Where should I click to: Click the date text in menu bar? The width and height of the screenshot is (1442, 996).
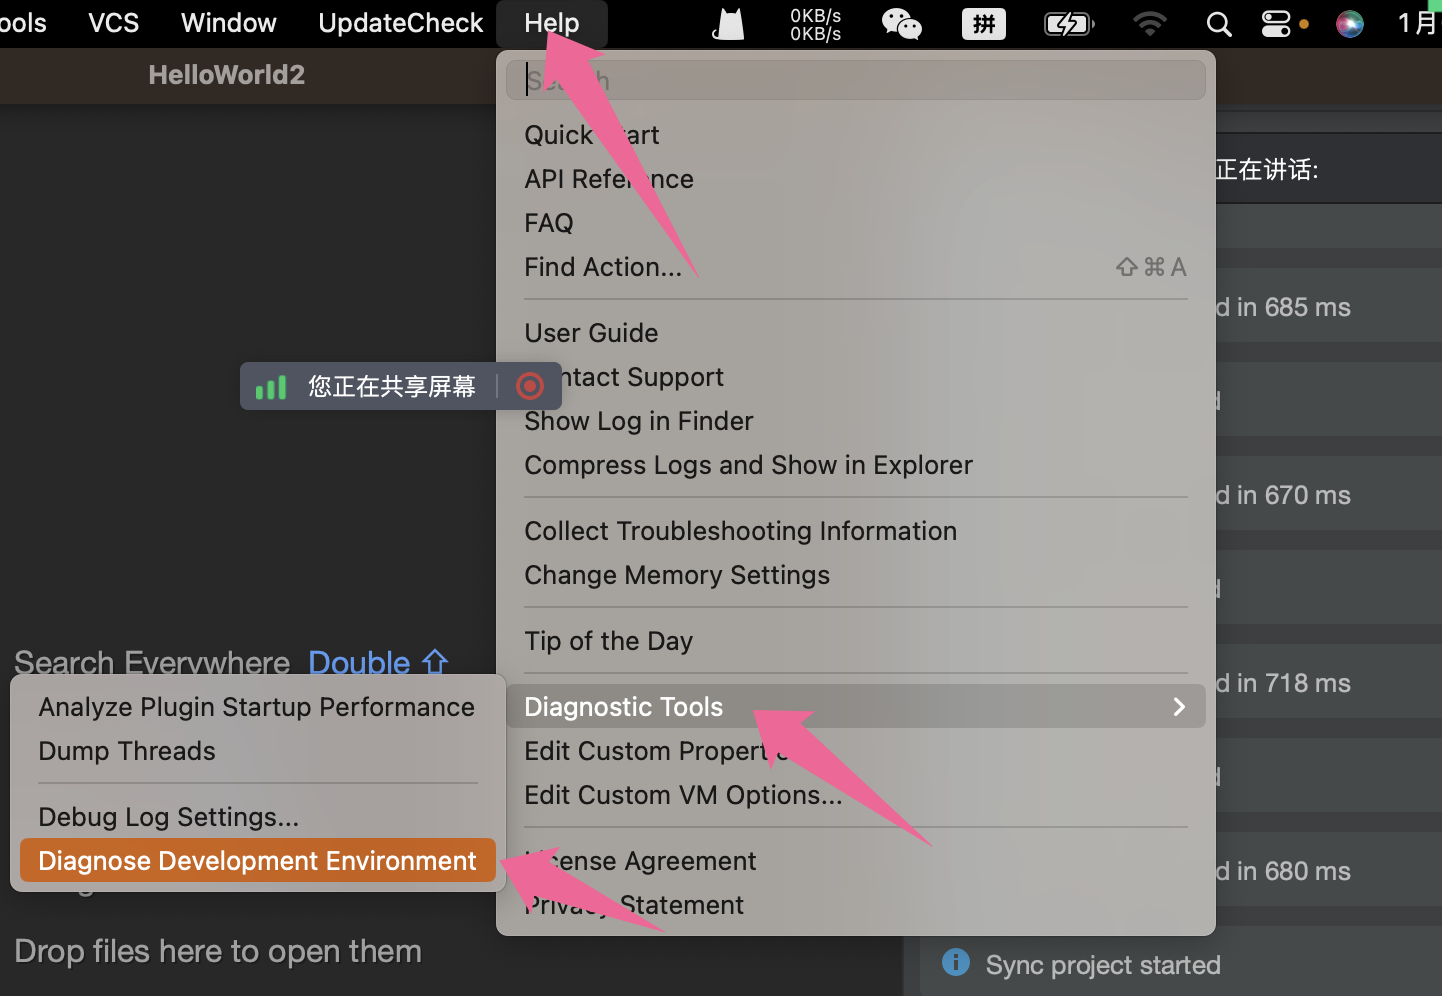(x=1418, y=23)
